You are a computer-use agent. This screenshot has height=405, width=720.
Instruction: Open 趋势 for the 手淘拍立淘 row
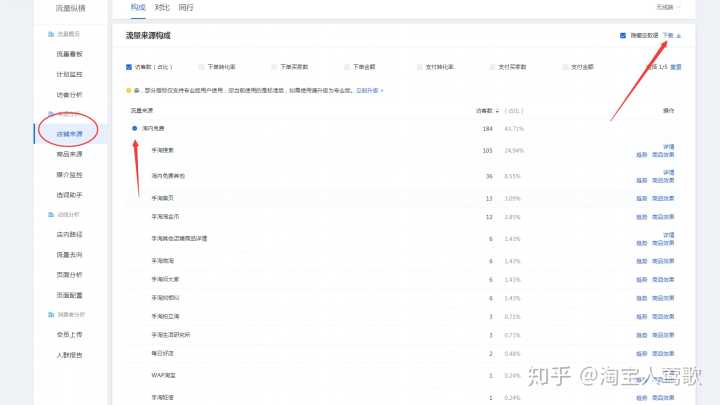(641, 317)
